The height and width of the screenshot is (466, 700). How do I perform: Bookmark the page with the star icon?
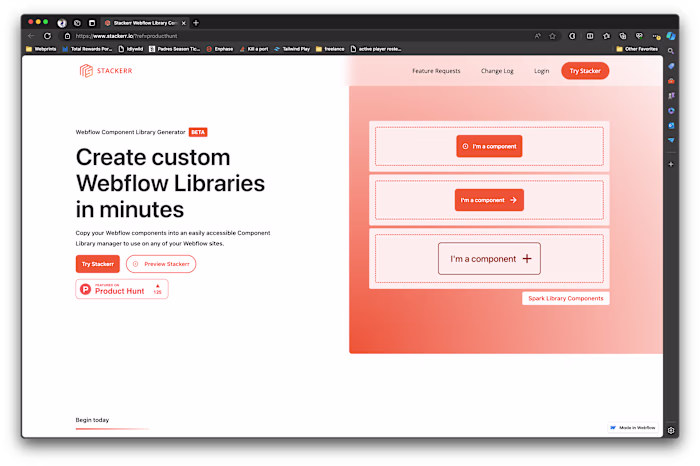[x=552, y=36]
